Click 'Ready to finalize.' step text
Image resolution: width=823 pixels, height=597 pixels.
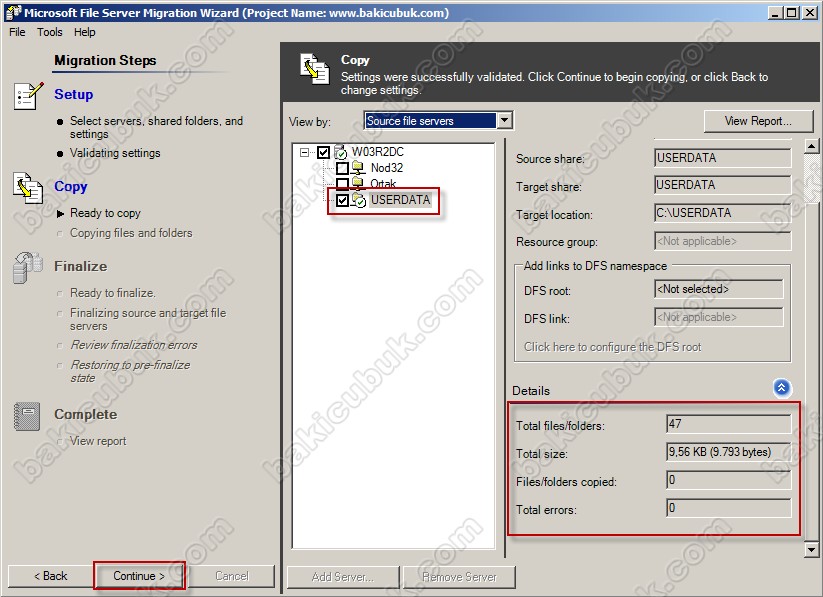pyautogui.click(x=113, y=293)
